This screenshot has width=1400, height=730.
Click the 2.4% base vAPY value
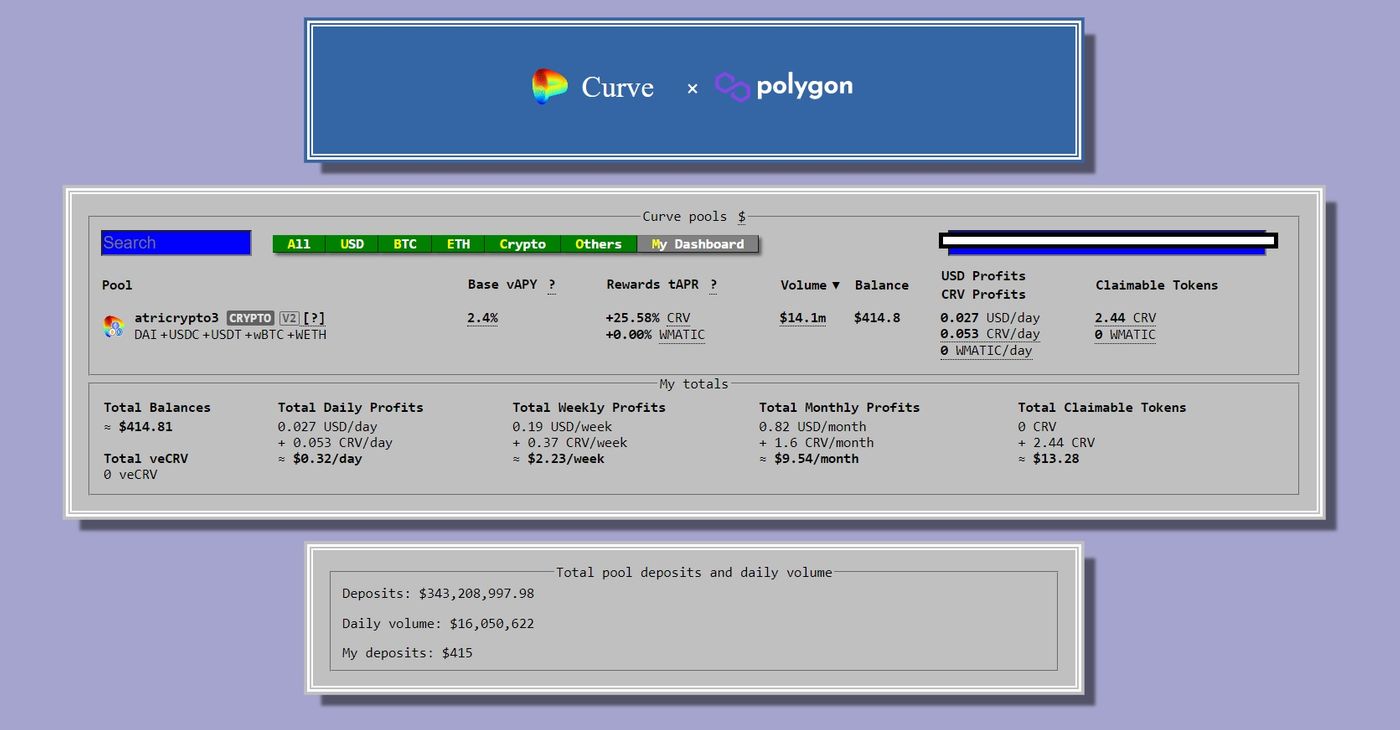pos(482,318)
